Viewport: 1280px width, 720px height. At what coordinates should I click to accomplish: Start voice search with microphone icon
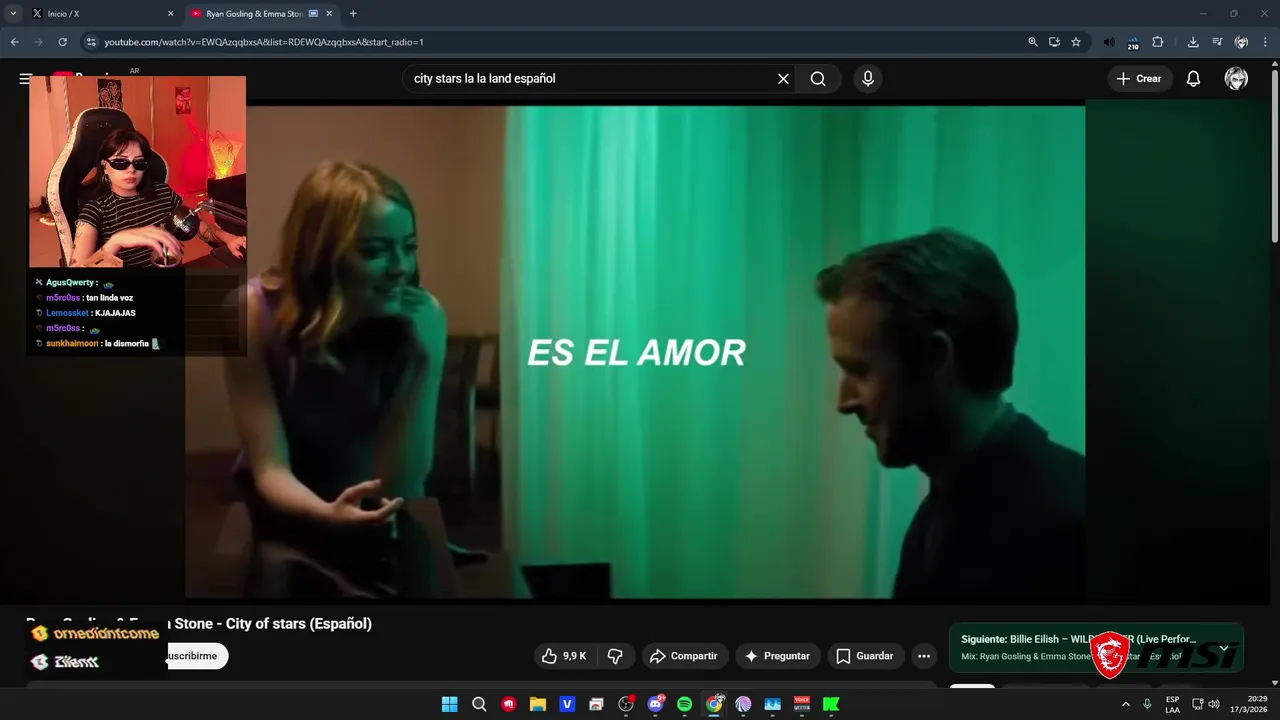(x=867, y=79)
